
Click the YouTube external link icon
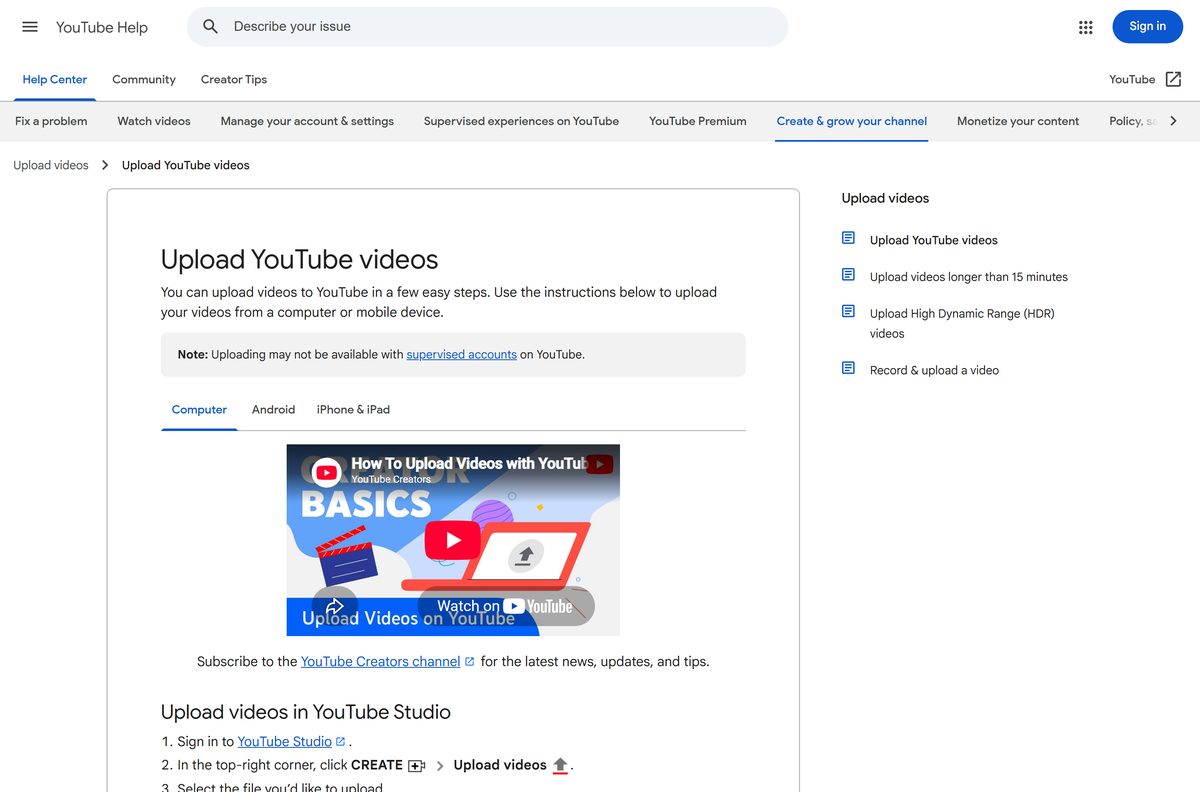click(1173, 79)
